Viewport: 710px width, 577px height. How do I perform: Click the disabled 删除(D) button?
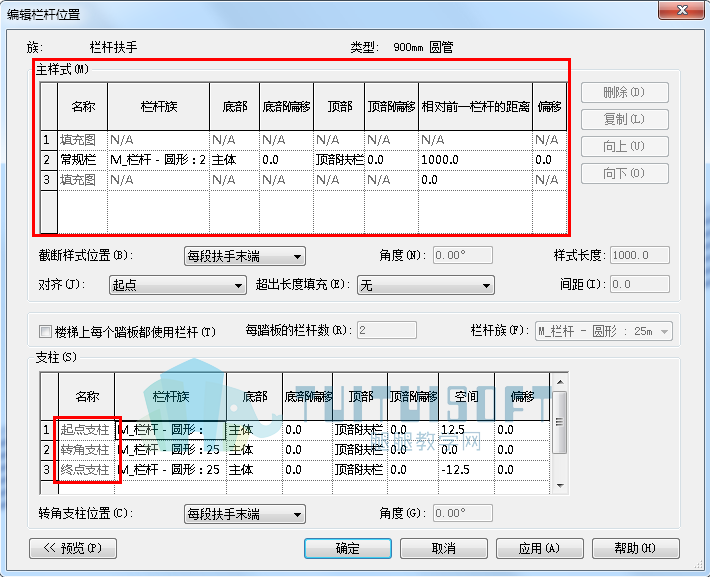point(624,92)
